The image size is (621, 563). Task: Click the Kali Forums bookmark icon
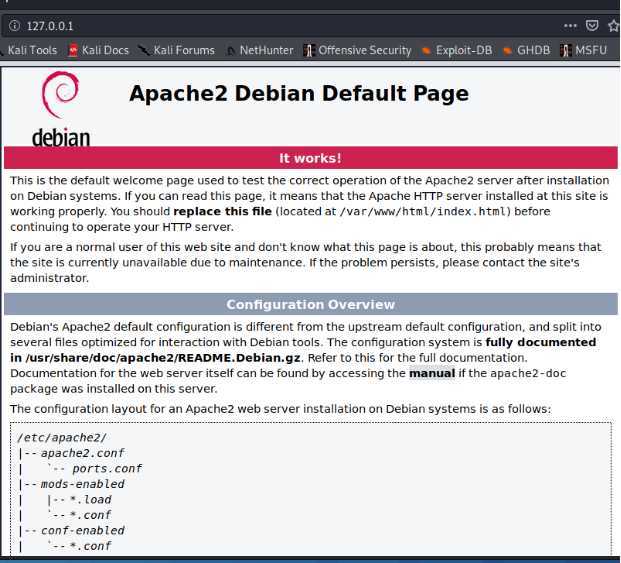(144, 50)
